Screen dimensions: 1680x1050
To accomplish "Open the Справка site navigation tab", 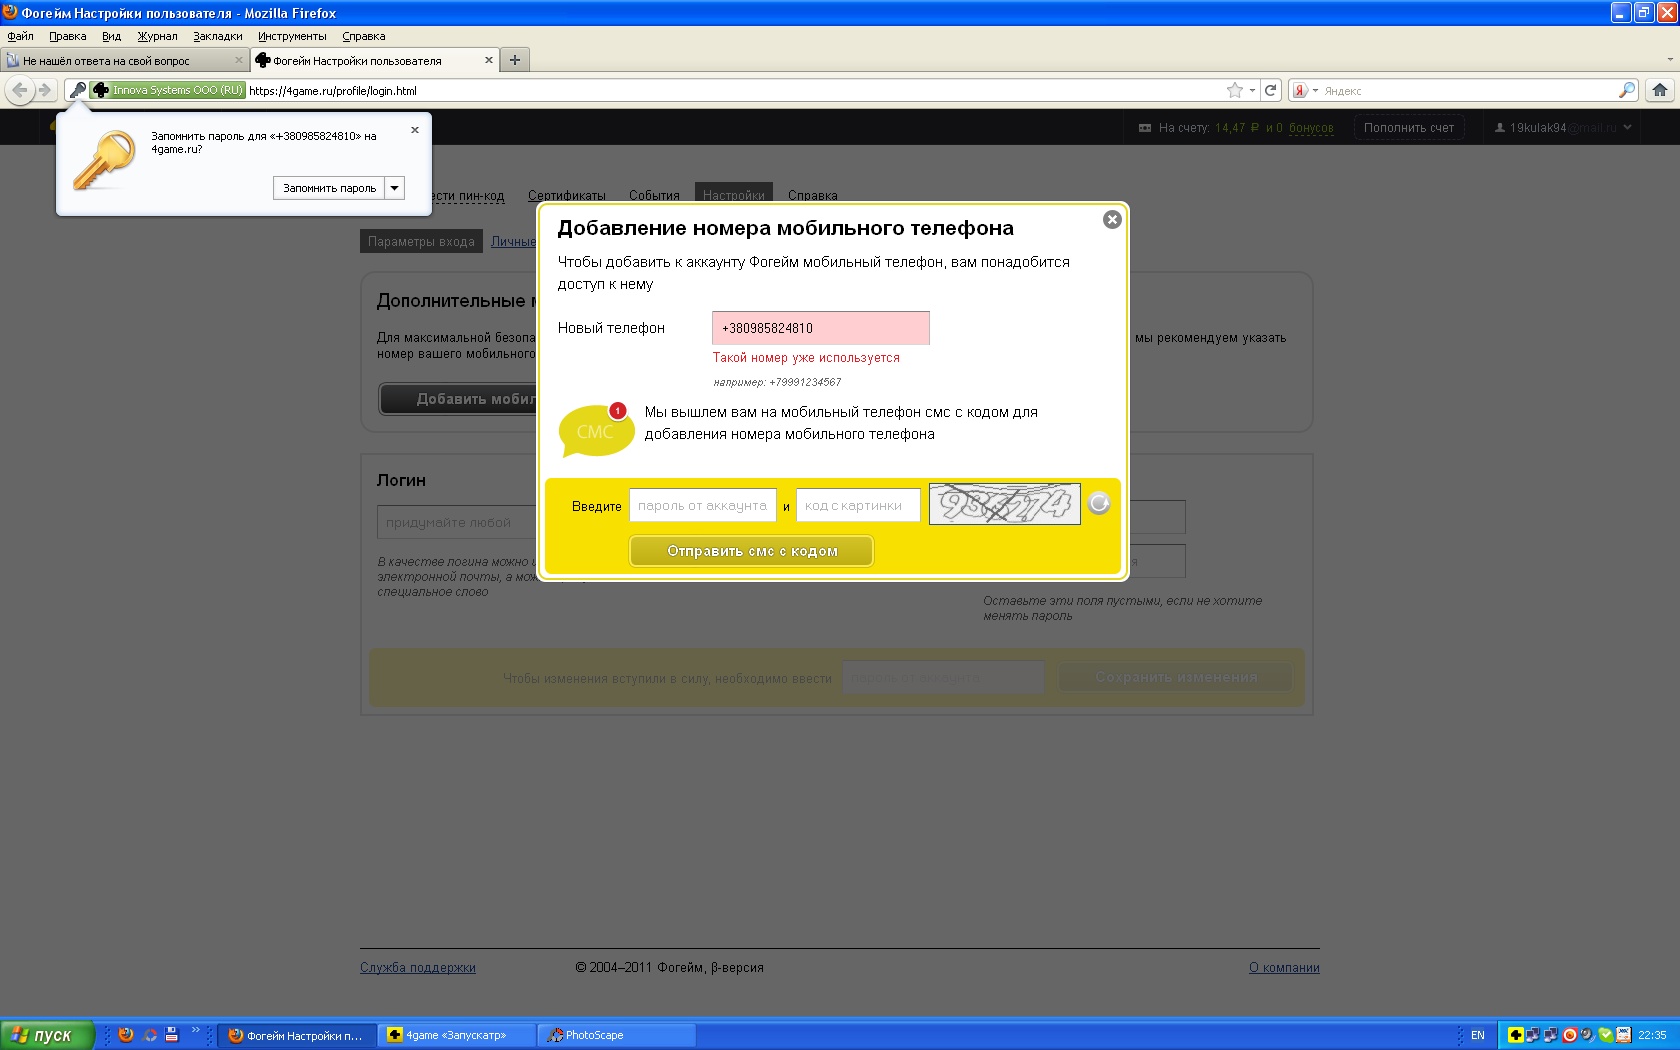I will point(813,196).
